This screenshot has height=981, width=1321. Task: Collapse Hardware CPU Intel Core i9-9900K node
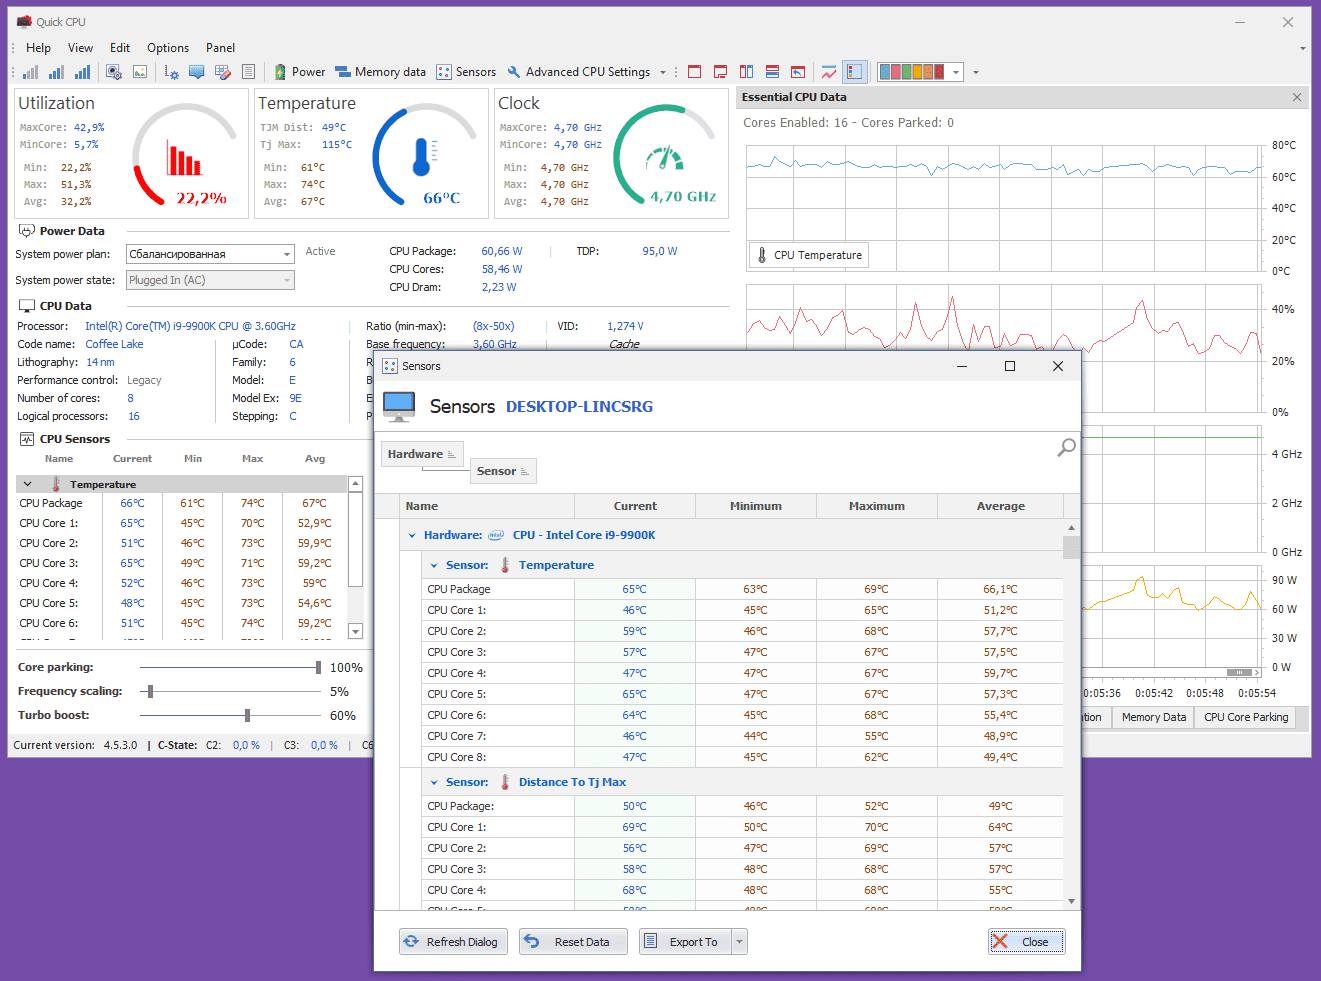(412, 535)
